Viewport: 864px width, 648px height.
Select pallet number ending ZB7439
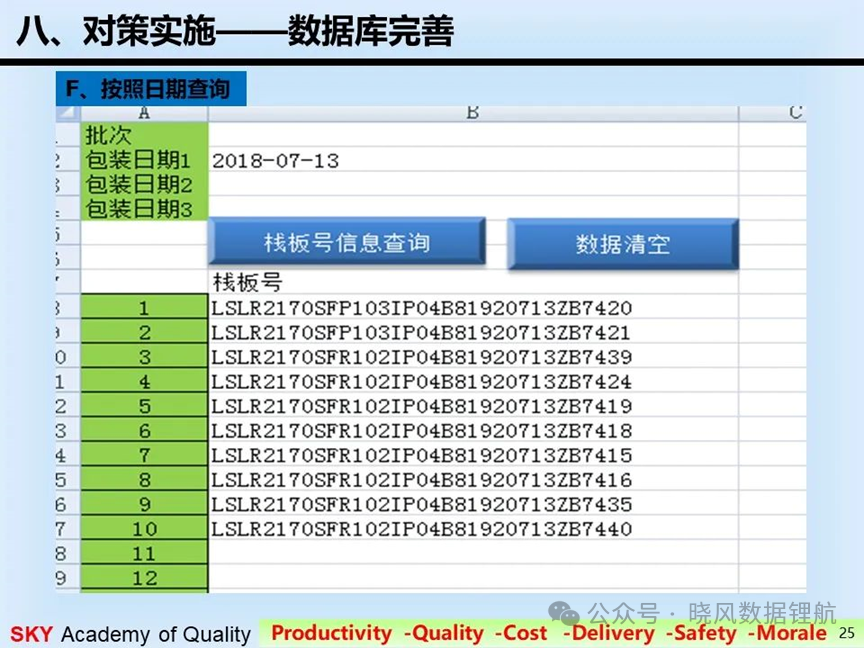click(473, 357)
